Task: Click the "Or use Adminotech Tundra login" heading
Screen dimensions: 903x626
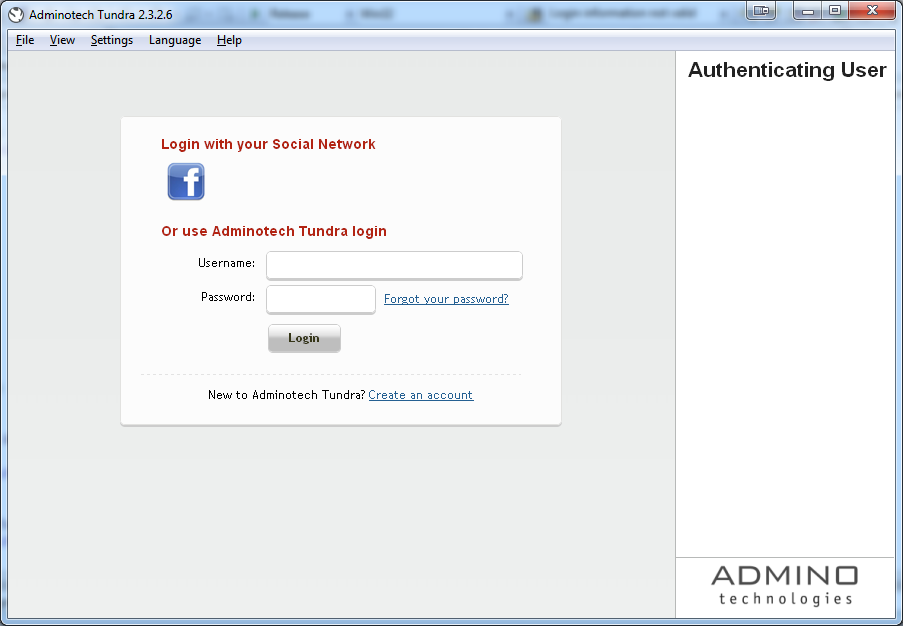Action: pyautogui.click(x=274, y=231)
